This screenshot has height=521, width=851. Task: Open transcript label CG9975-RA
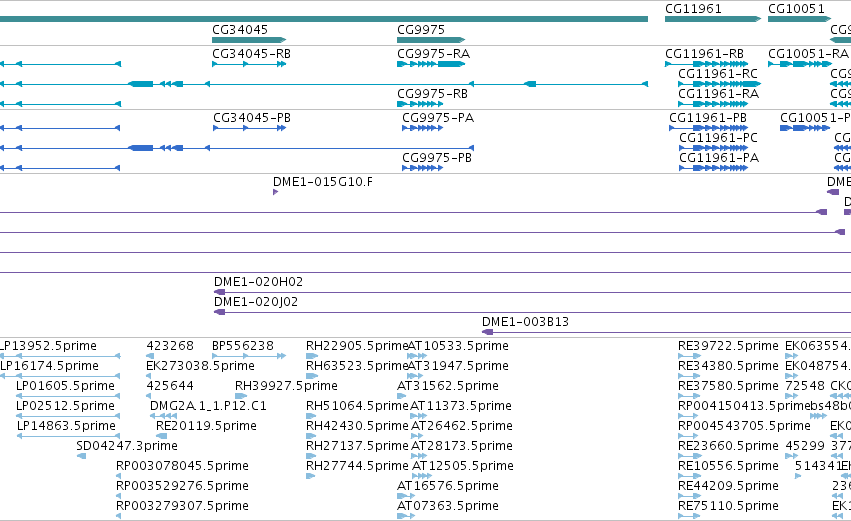(x=434, y=54)
